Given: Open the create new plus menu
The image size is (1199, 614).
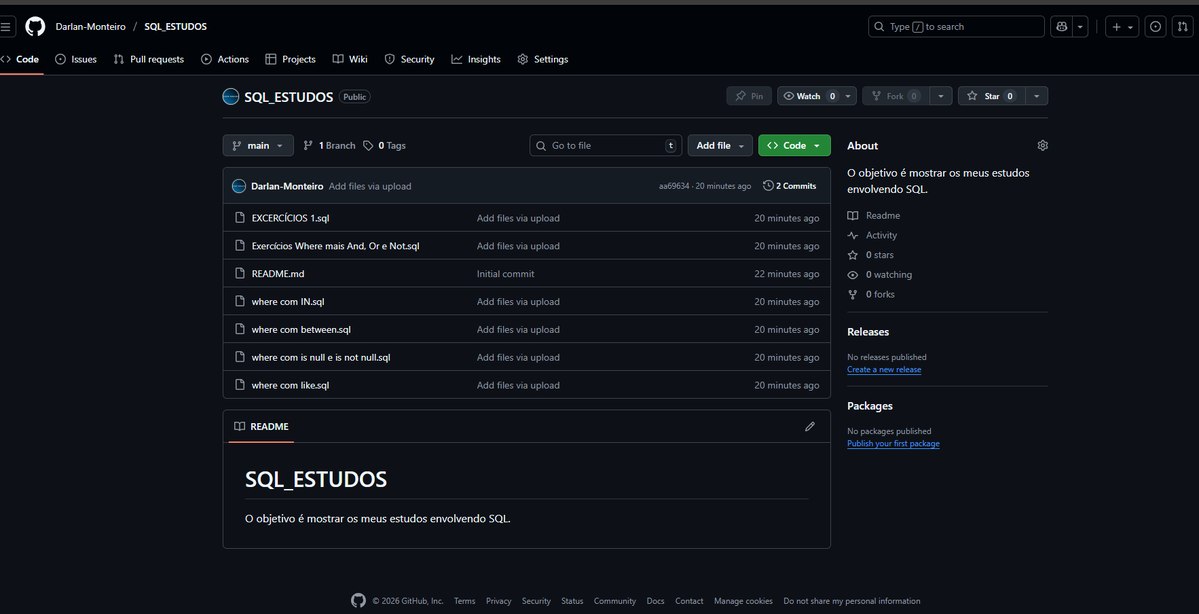Looking at the screenshot, I should pos(1122,27).
